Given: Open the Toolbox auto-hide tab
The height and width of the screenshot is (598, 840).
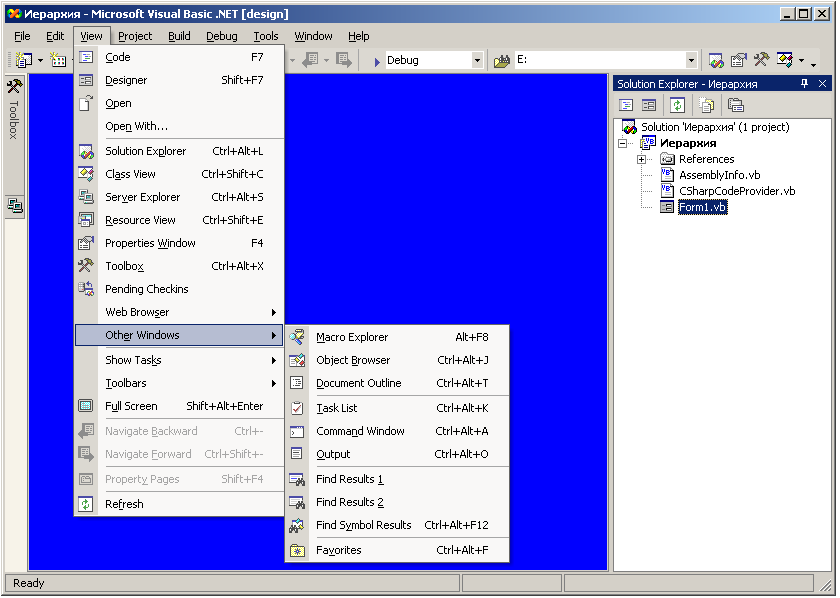Looking at the screenshot, I should click(14, 110).
